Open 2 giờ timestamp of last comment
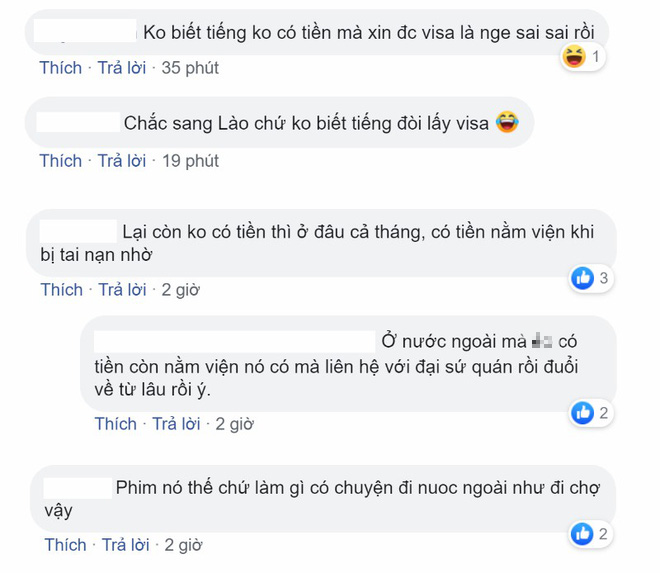The image size is (660, 573). (x=184, y=545)
